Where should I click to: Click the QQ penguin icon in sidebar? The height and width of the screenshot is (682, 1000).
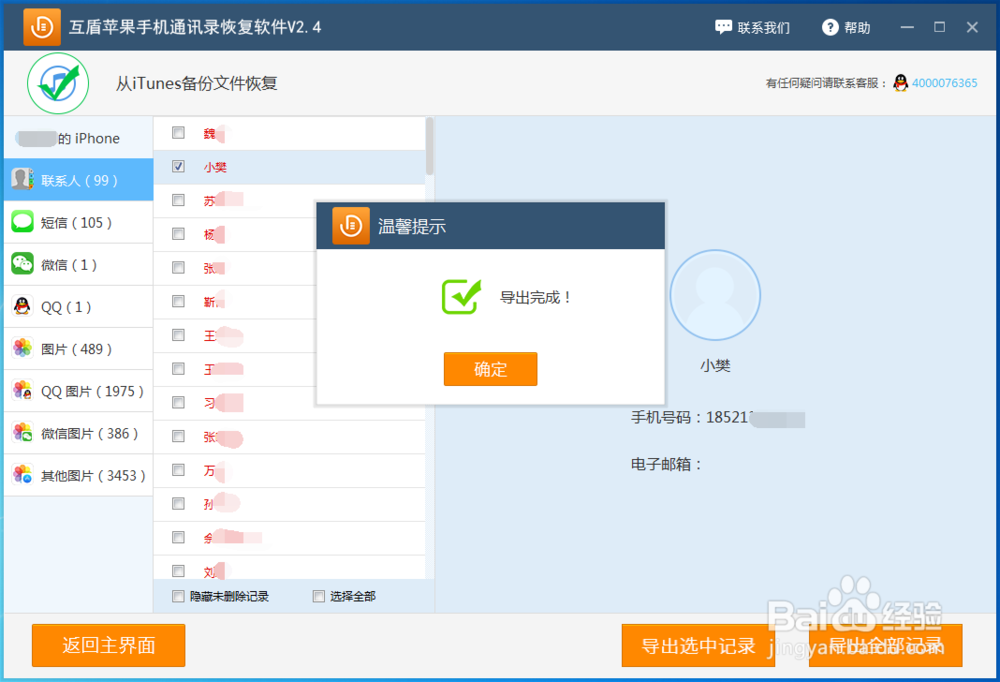[22, 306]
